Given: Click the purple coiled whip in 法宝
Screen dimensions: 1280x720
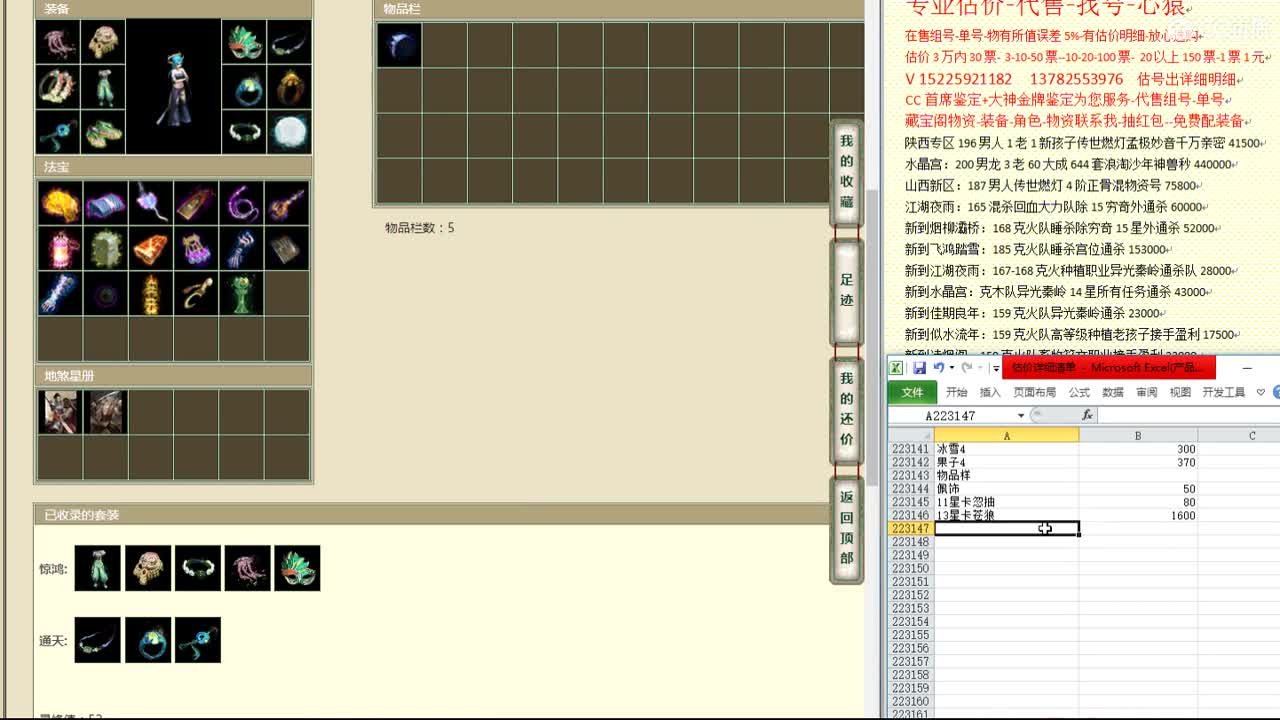Looking at the screenshot, I should [241, 203].
